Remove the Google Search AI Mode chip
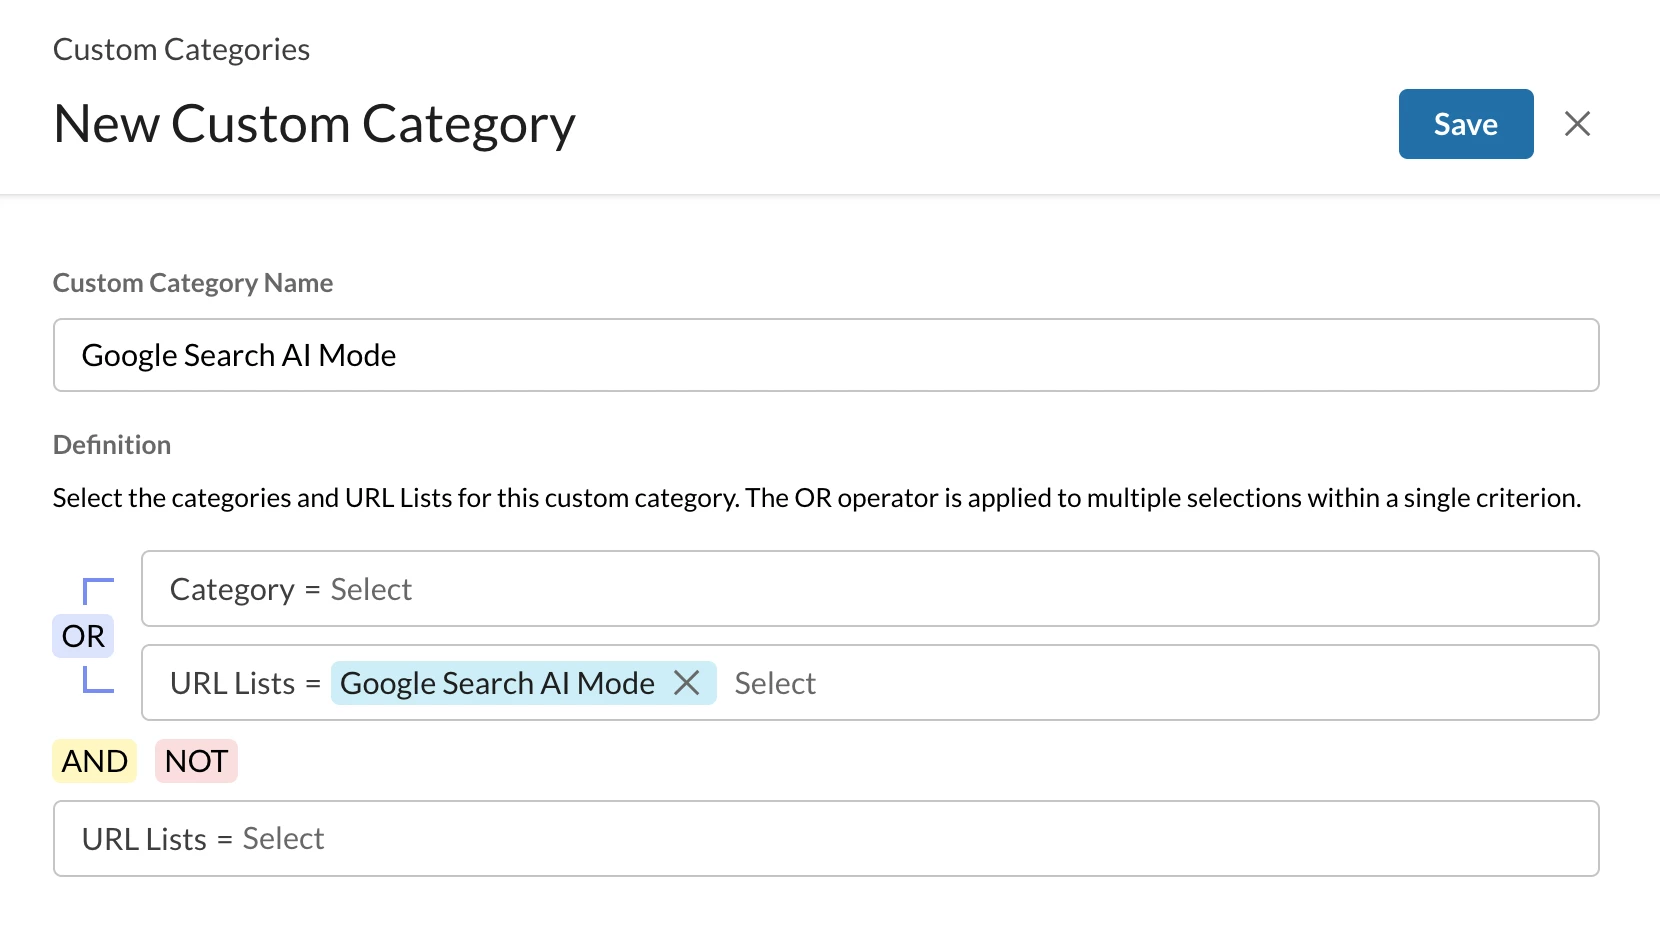 (x=687, y=683)
